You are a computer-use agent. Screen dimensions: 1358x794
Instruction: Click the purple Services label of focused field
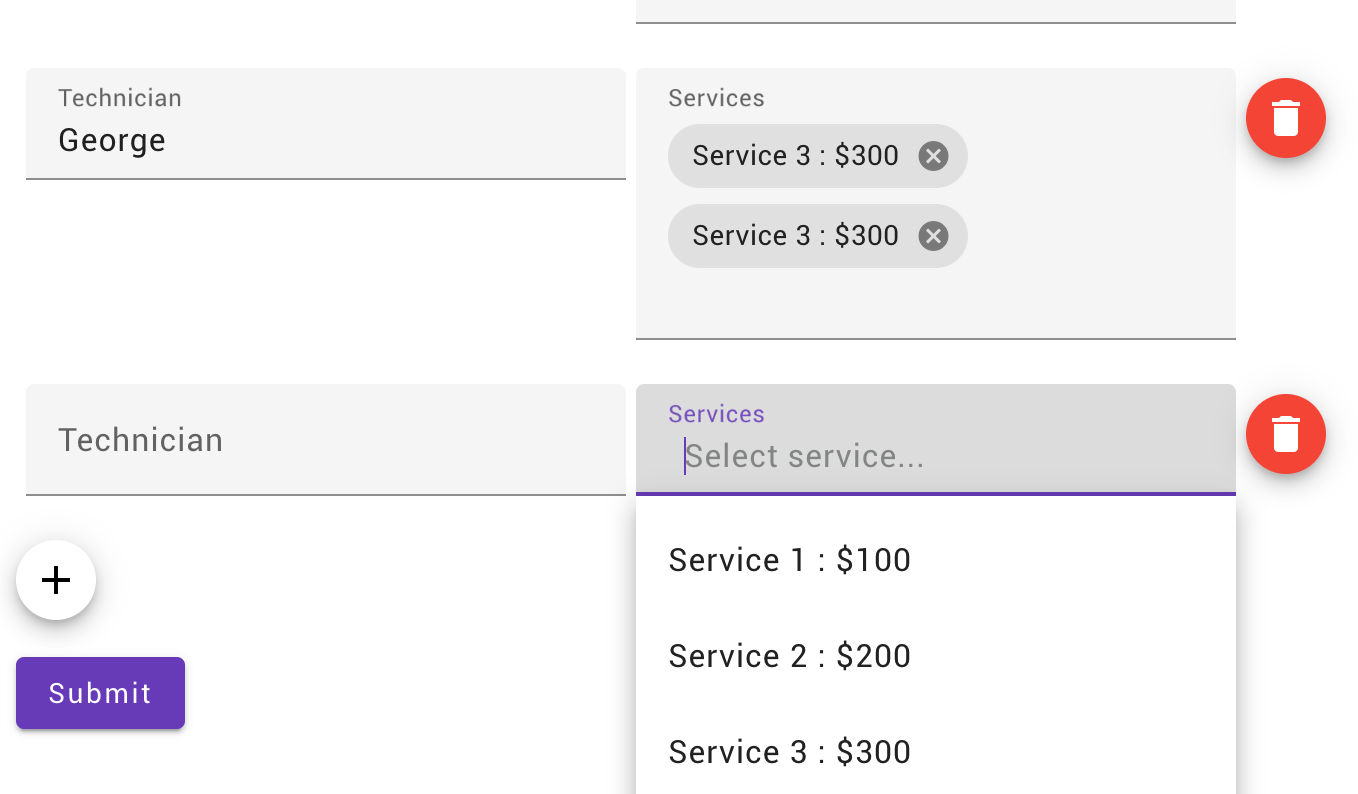(716, 414)
